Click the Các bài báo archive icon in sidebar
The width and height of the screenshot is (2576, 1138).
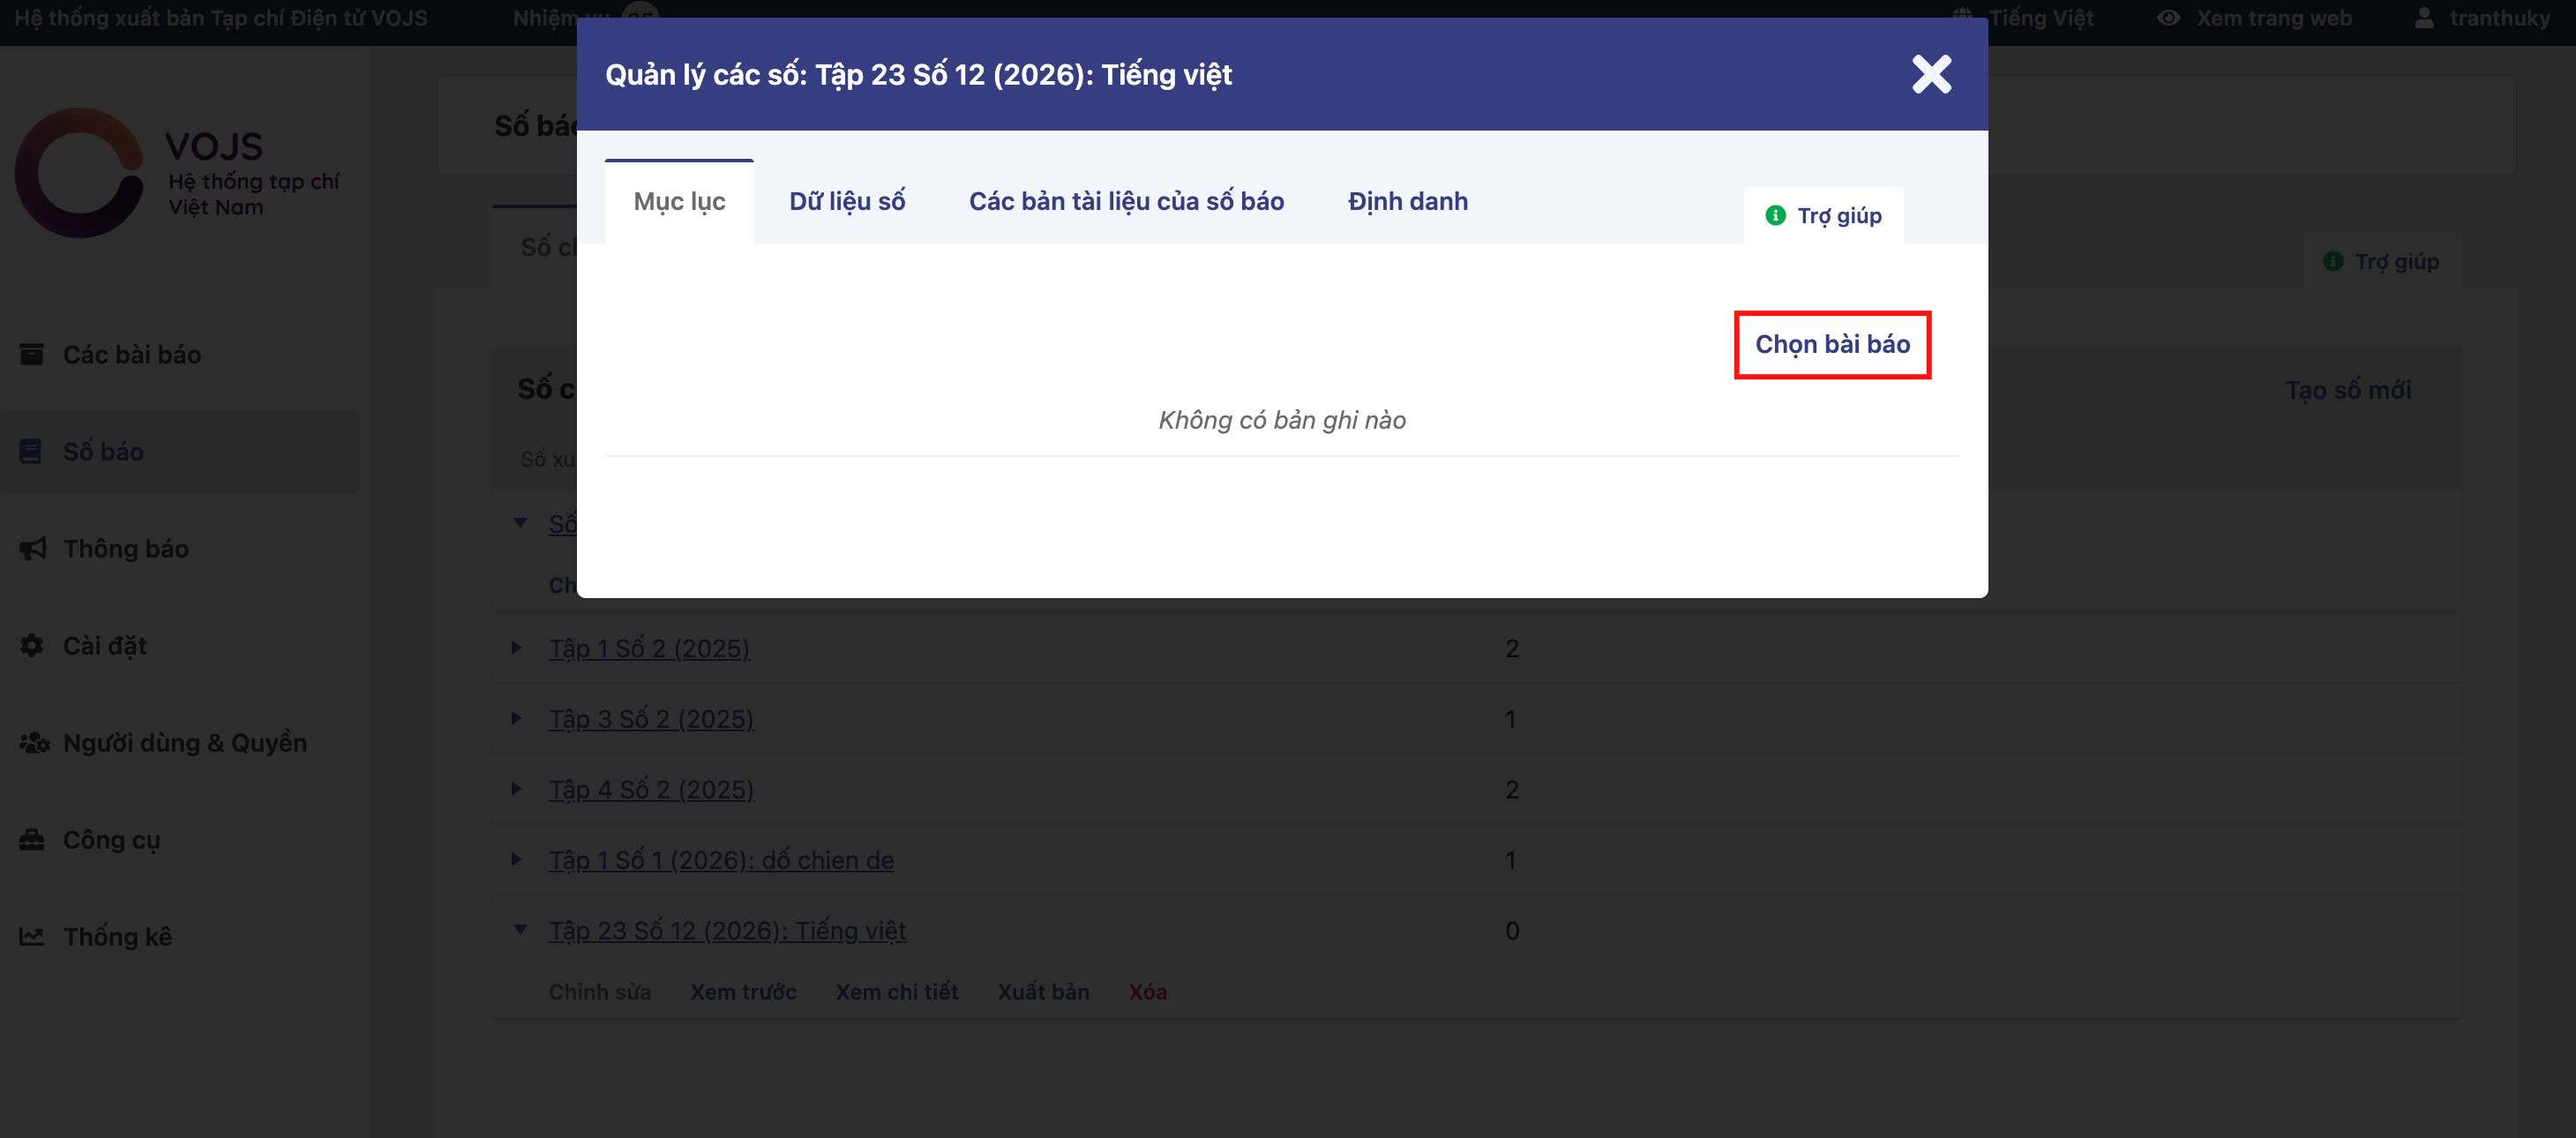(x=32, y=354)
